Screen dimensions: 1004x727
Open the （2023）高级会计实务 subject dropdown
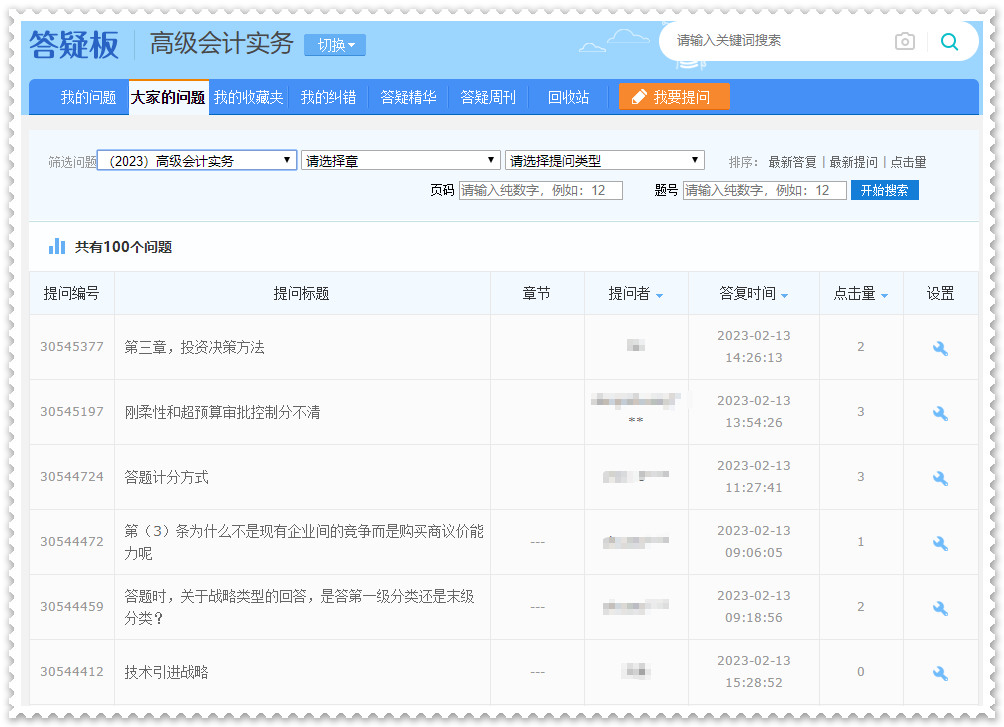195,159
